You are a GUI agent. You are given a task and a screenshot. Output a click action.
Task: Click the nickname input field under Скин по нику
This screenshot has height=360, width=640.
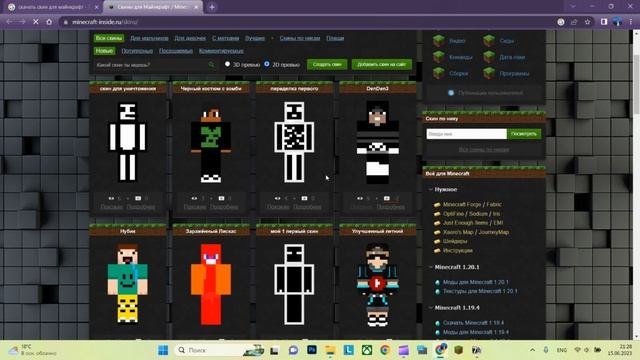(x=467, y=134)
